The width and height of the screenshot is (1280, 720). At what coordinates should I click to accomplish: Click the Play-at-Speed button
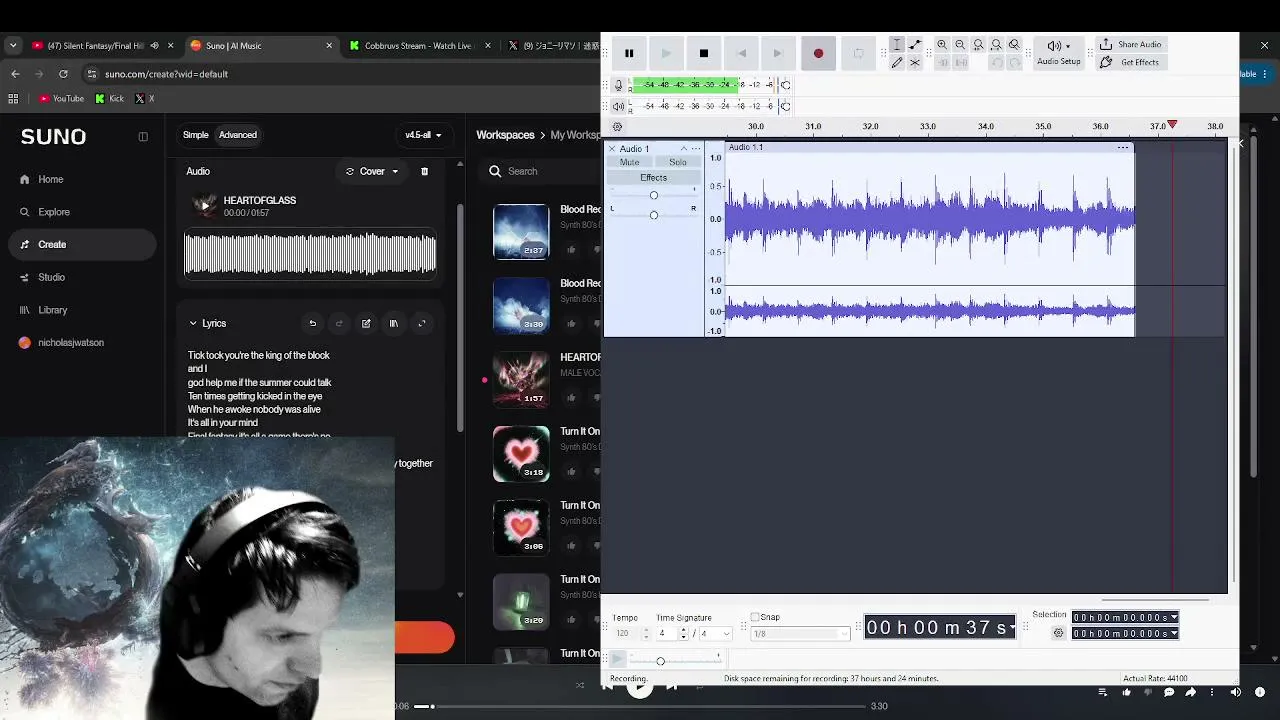pyautogui.click(x=618, y=659)
